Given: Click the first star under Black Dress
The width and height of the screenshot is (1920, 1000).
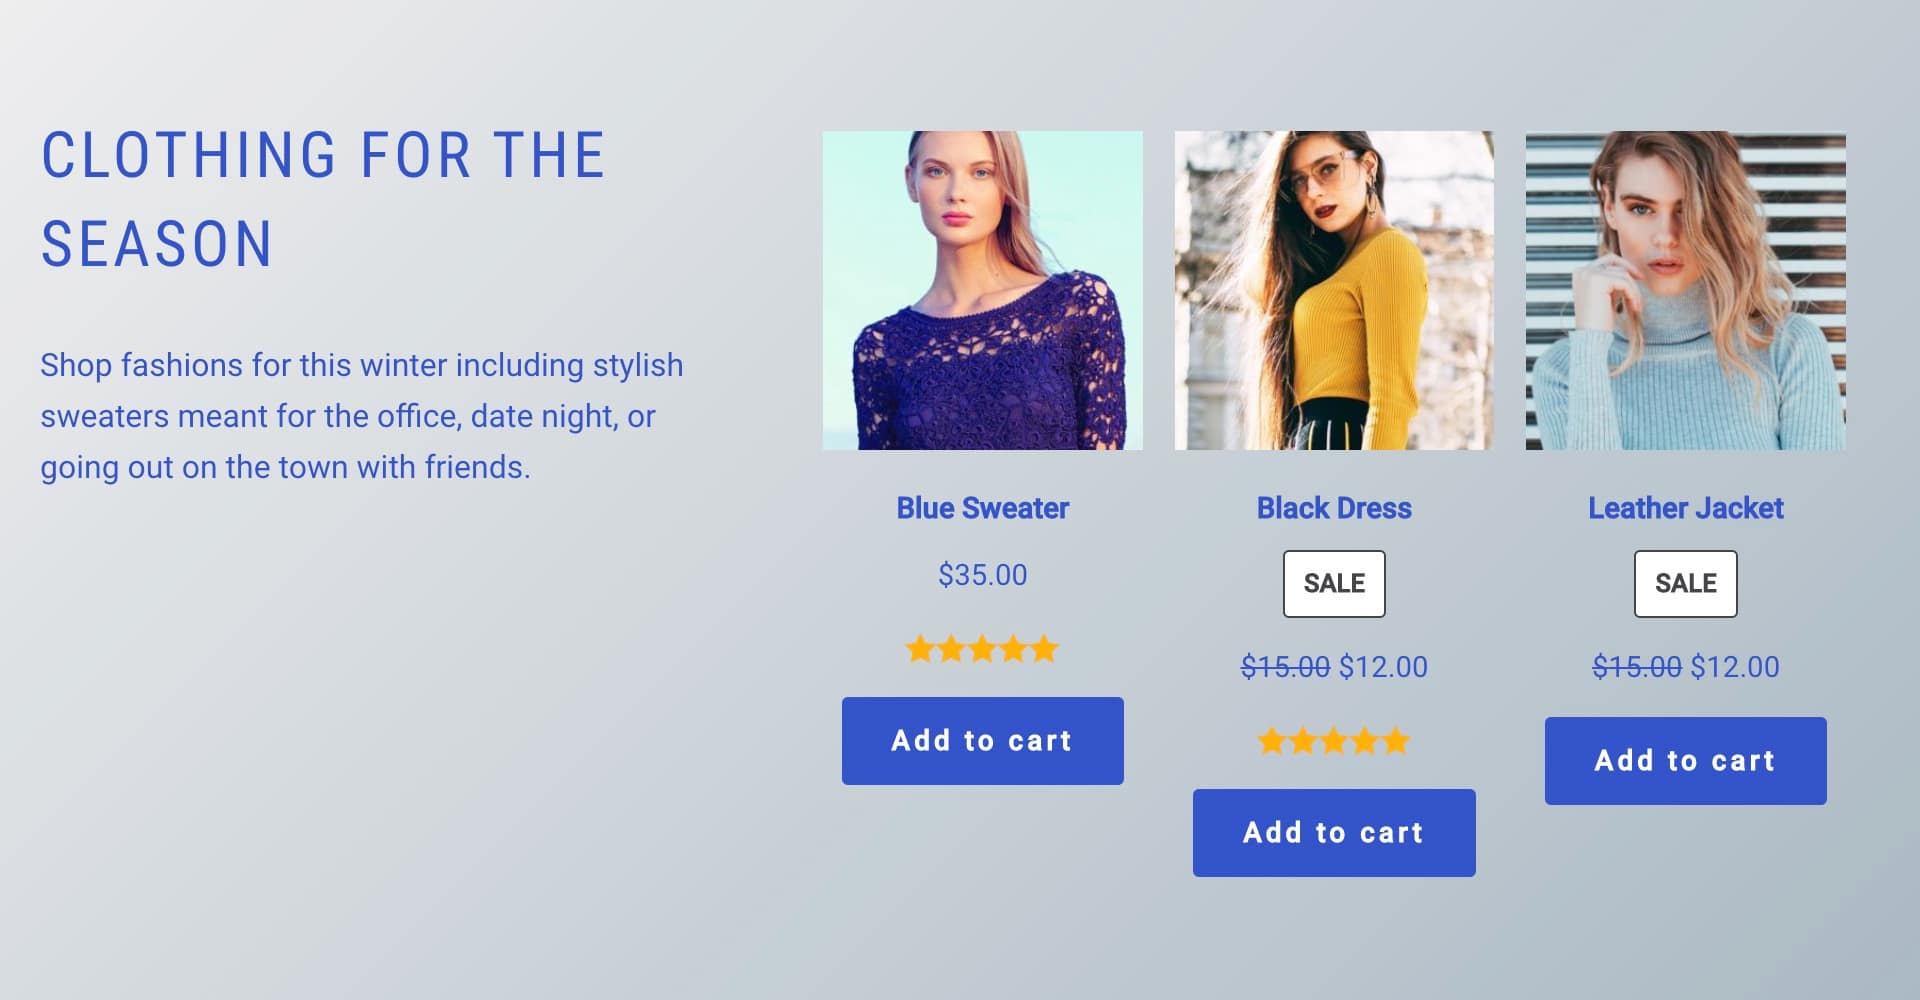Looking at the screenshot, I should tap(1271, 741).
